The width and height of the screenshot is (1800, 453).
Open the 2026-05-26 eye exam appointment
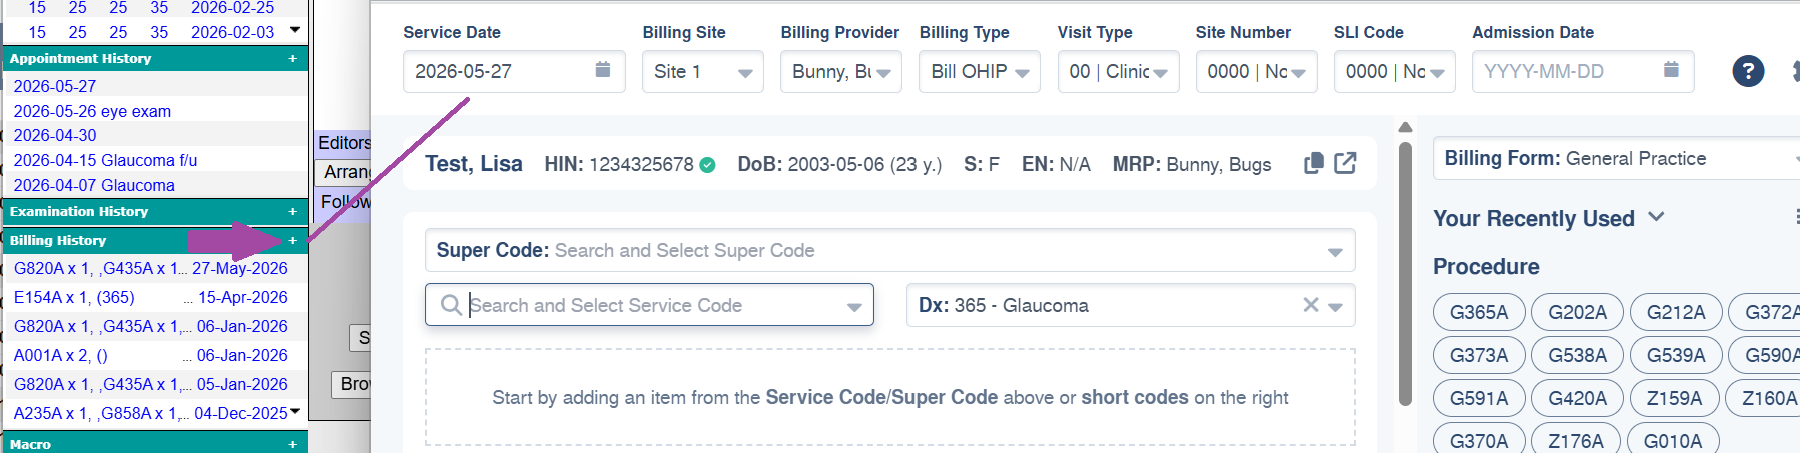click(x=92, y=111)
